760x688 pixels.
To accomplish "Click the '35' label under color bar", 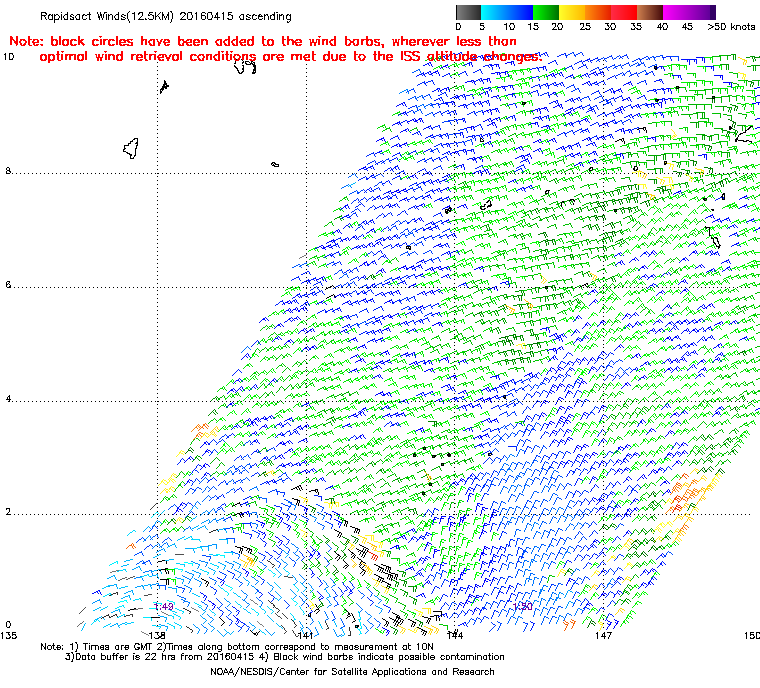I will pos(636,27).
